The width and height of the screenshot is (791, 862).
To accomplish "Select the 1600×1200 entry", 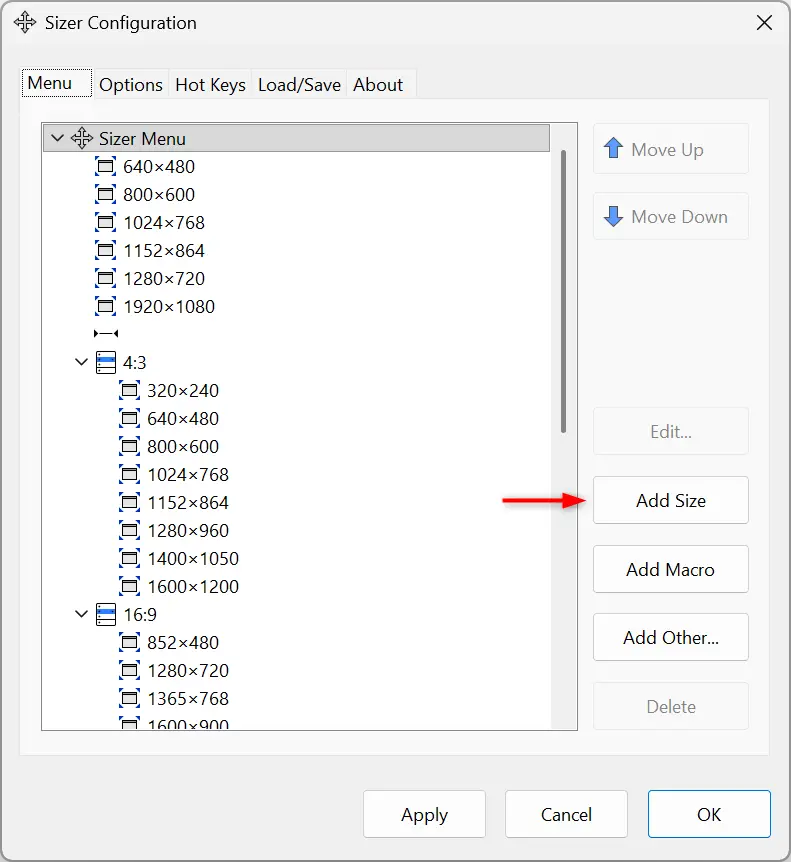I will pyautogui.click(x=193, y=587).
